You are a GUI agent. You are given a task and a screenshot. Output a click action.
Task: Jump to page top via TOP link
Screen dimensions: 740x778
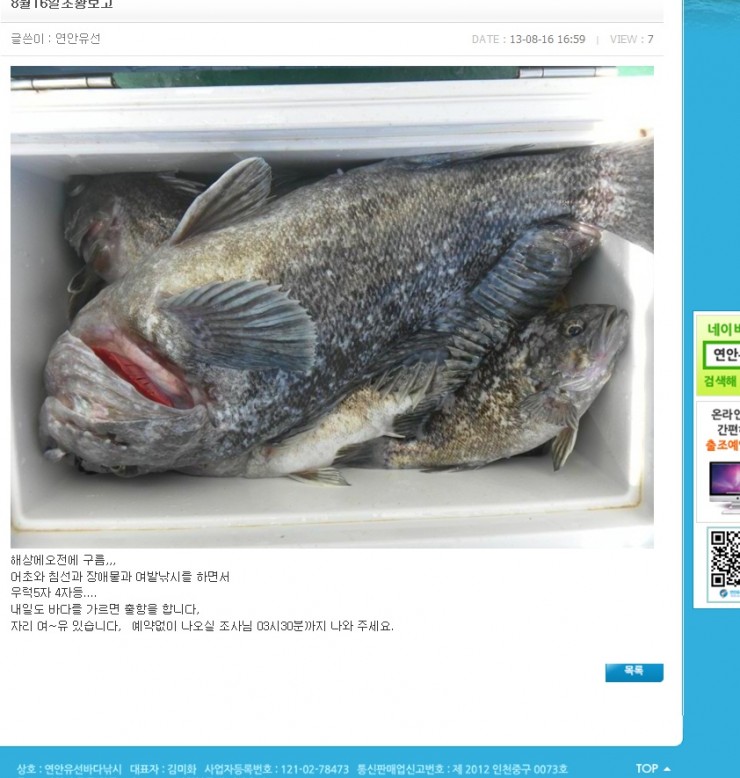(x=647, y=769)
